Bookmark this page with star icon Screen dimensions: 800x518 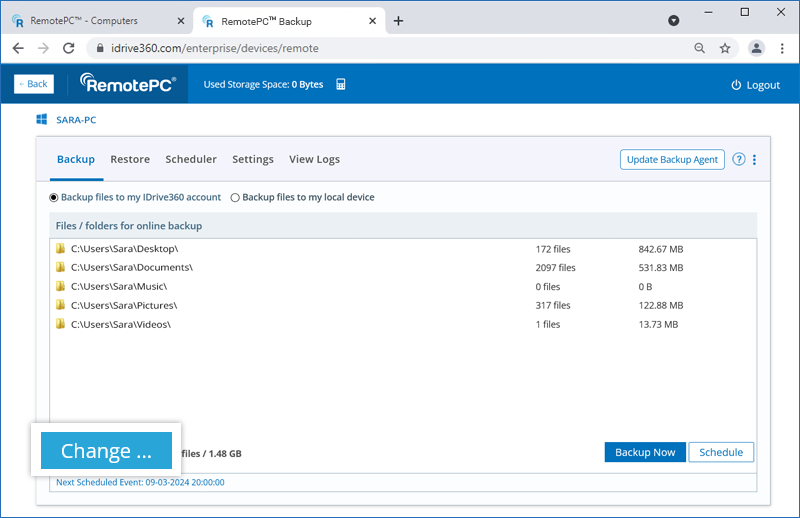pyautogui.click(x=725, y=48)
